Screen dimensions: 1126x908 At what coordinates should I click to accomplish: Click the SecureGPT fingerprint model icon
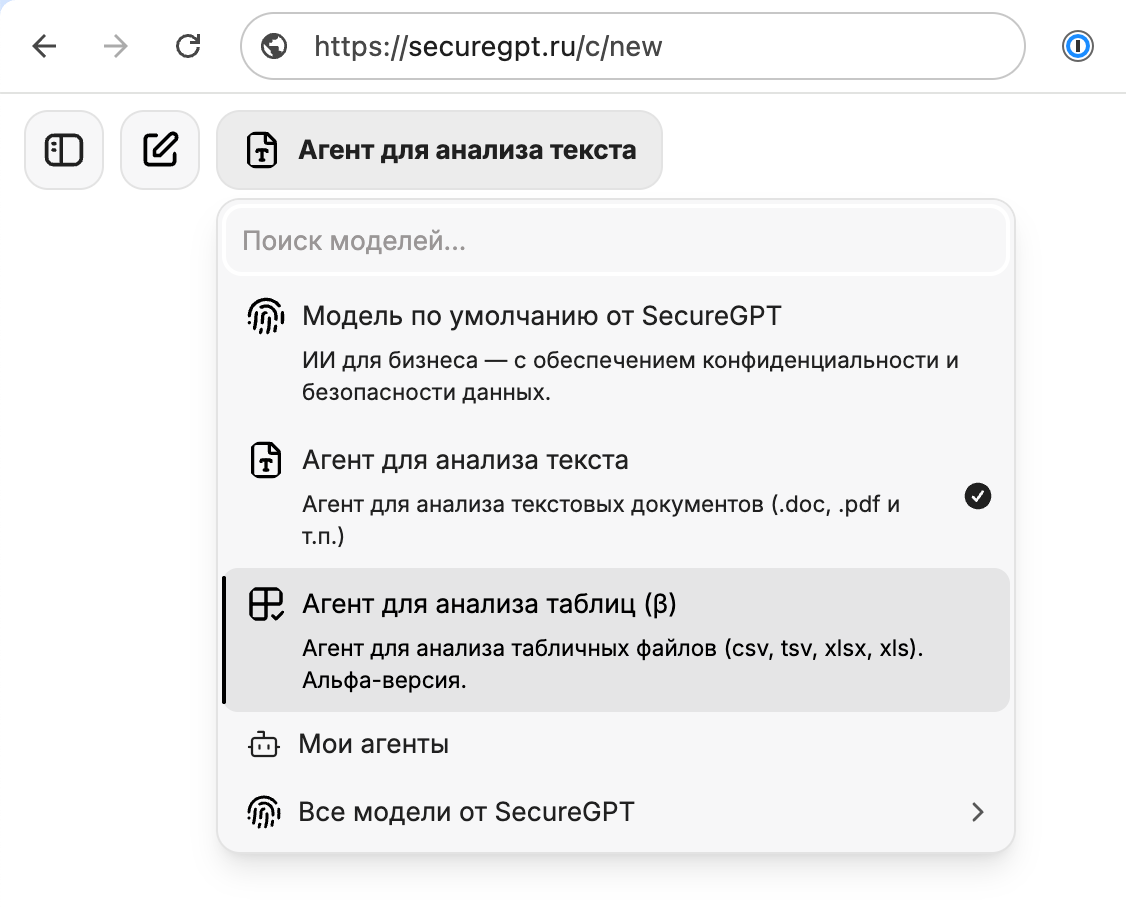pyautogui.click(x=264, y=315)
